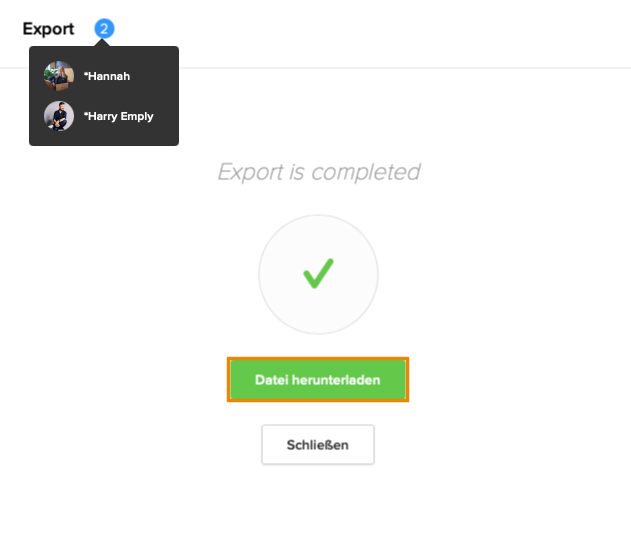The height and width of the screenshot is (534, 631).
Task: Click the *Hannah name label
Action: [x=107, y=76]
